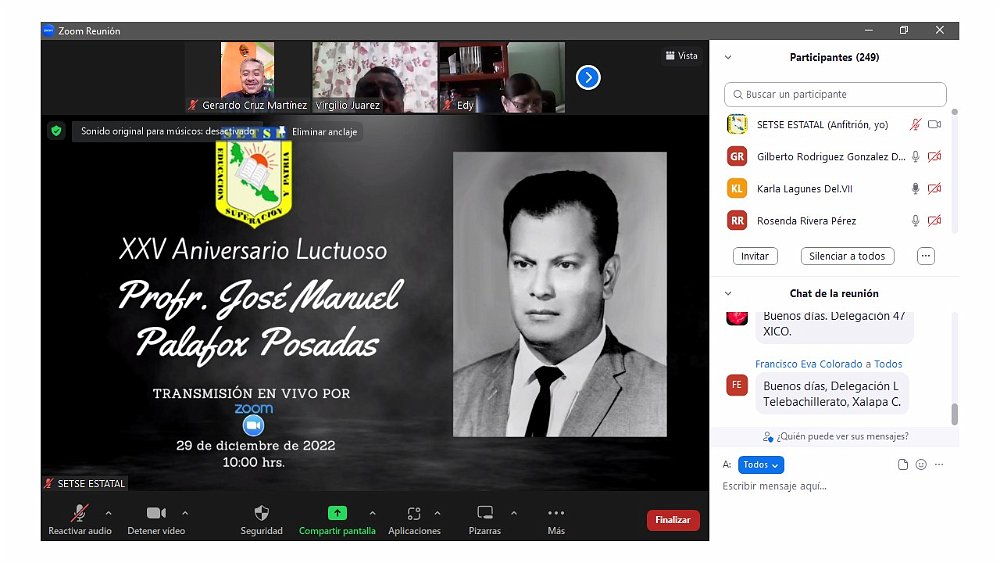The width and height of the screenshot is (1000, 563).
Task: Open participant options three-dot menu
Action: (926, 256)
